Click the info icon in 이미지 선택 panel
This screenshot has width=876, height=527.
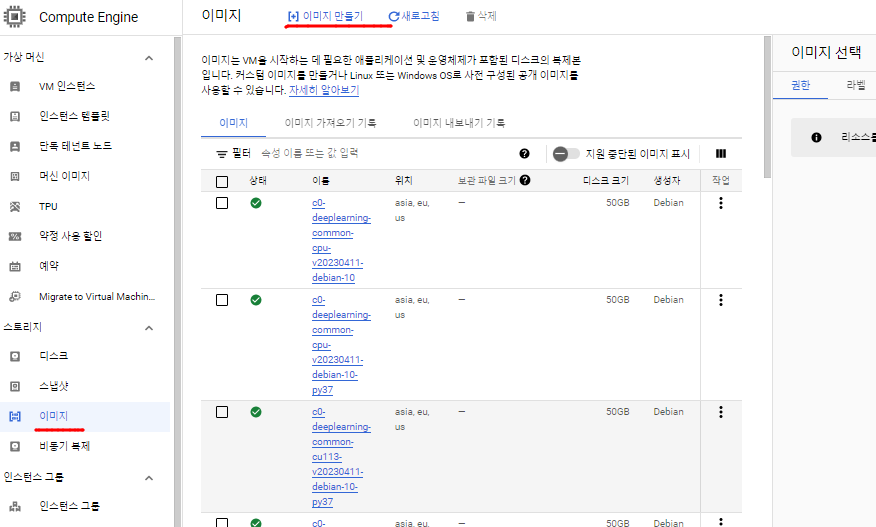(x=816, y=137)
